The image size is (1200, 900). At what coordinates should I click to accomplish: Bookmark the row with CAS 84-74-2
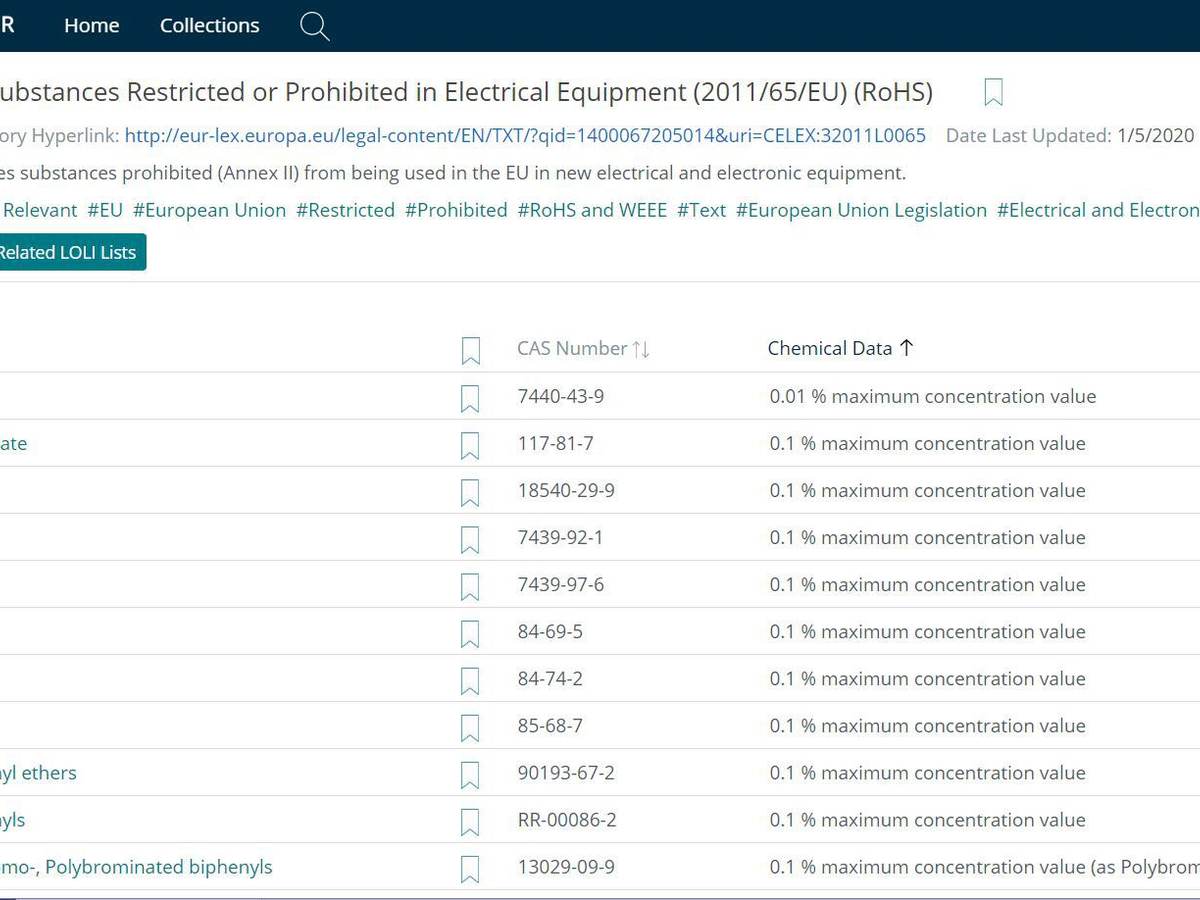[x=470, y=680]
